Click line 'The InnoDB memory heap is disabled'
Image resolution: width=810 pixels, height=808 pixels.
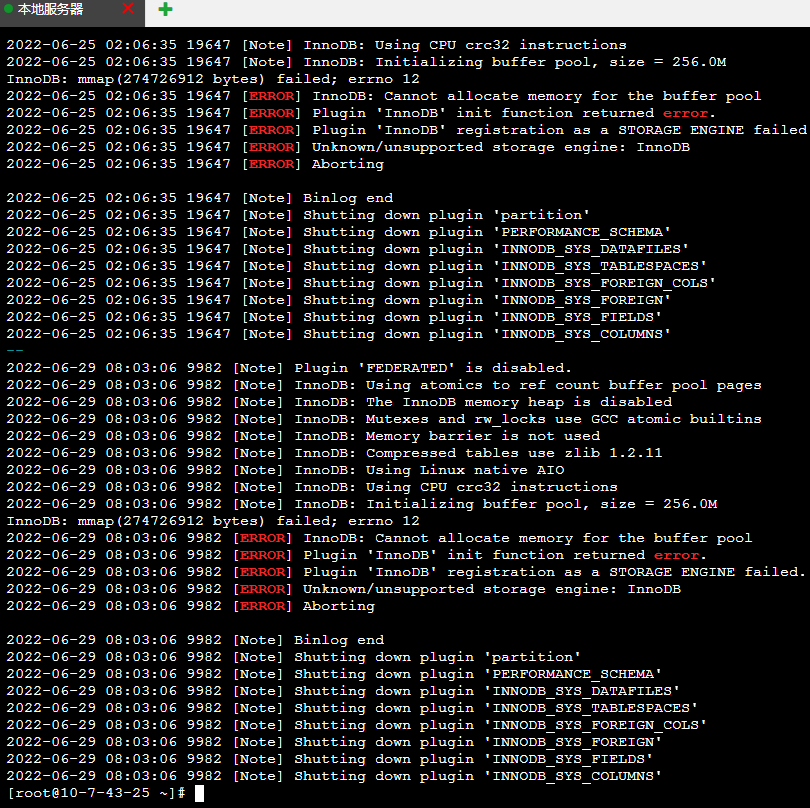tap(339, 402)
